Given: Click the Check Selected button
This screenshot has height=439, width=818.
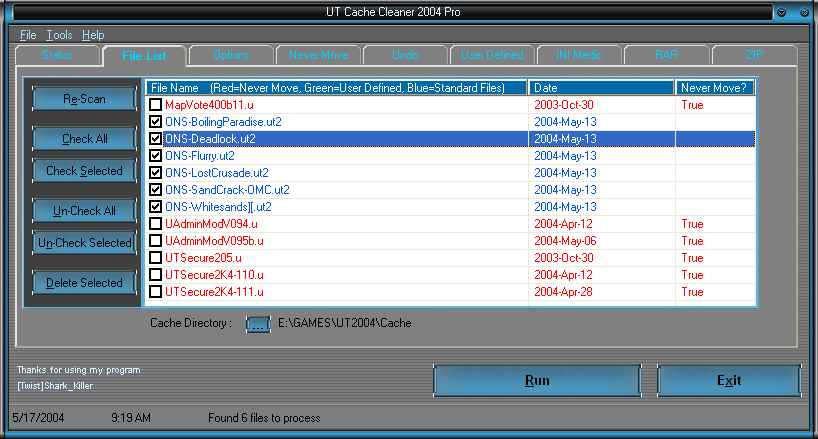Looking at the screenshot, I should pos(84,170).
